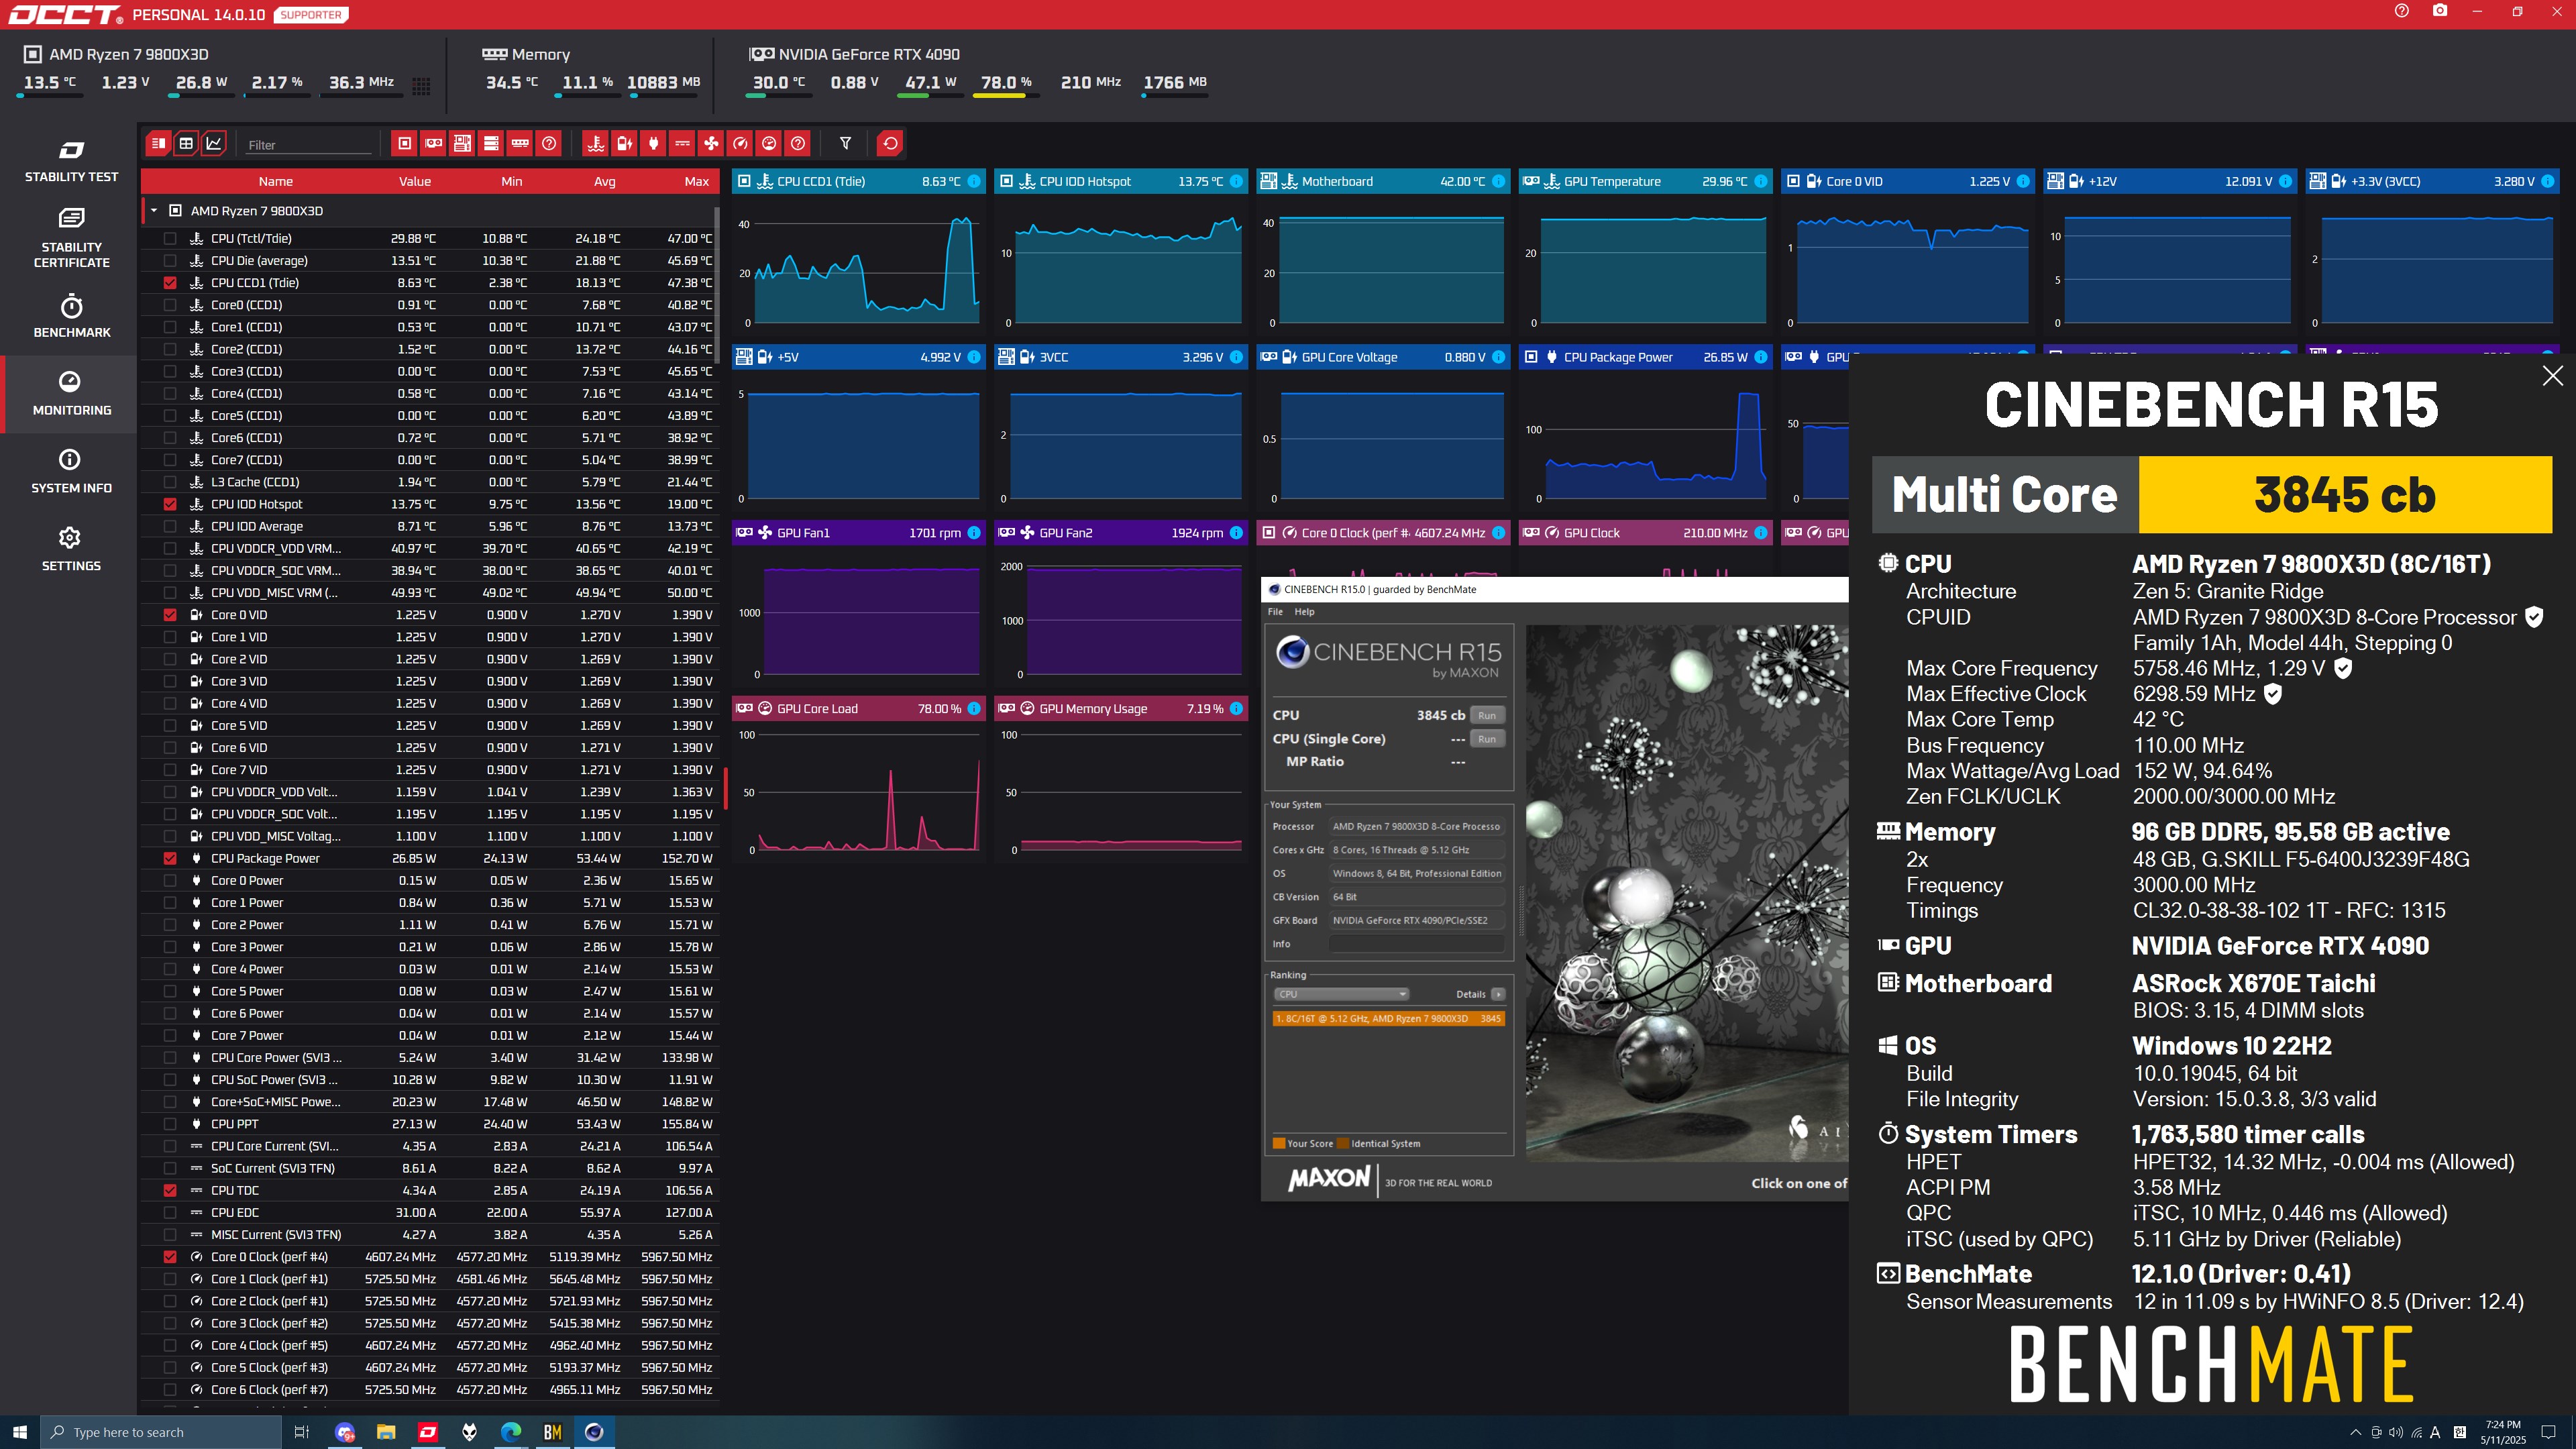Check the CPU PPT checkbox
The width and height of the screenshot is (2576, 1449).
170,1124
